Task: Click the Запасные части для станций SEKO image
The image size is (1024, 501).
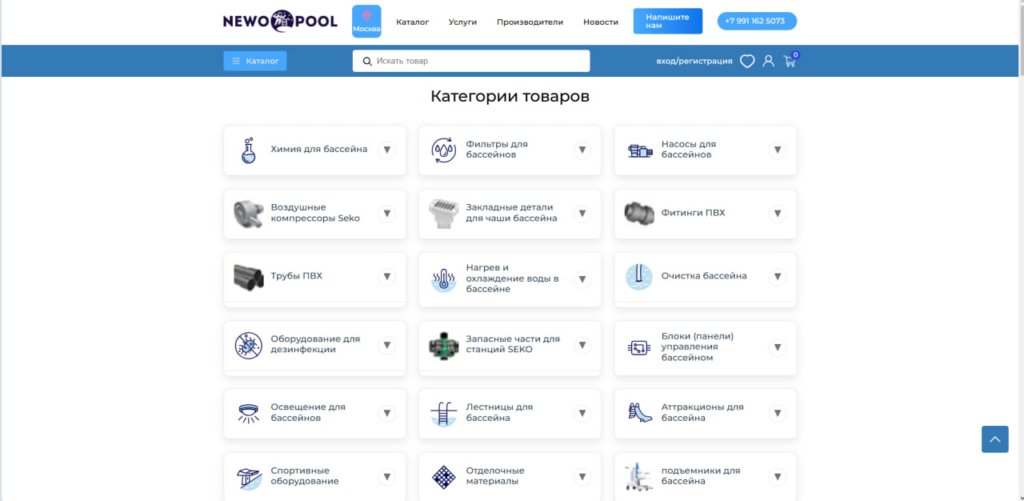Action: tap(444, 345)
